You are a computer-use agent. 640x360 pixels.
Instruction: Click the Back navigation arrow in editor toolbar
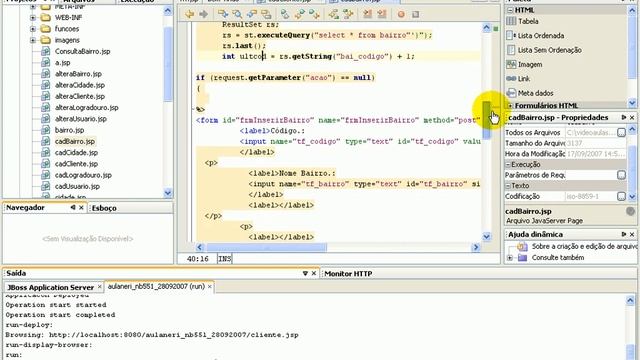(x=189, y=14)
